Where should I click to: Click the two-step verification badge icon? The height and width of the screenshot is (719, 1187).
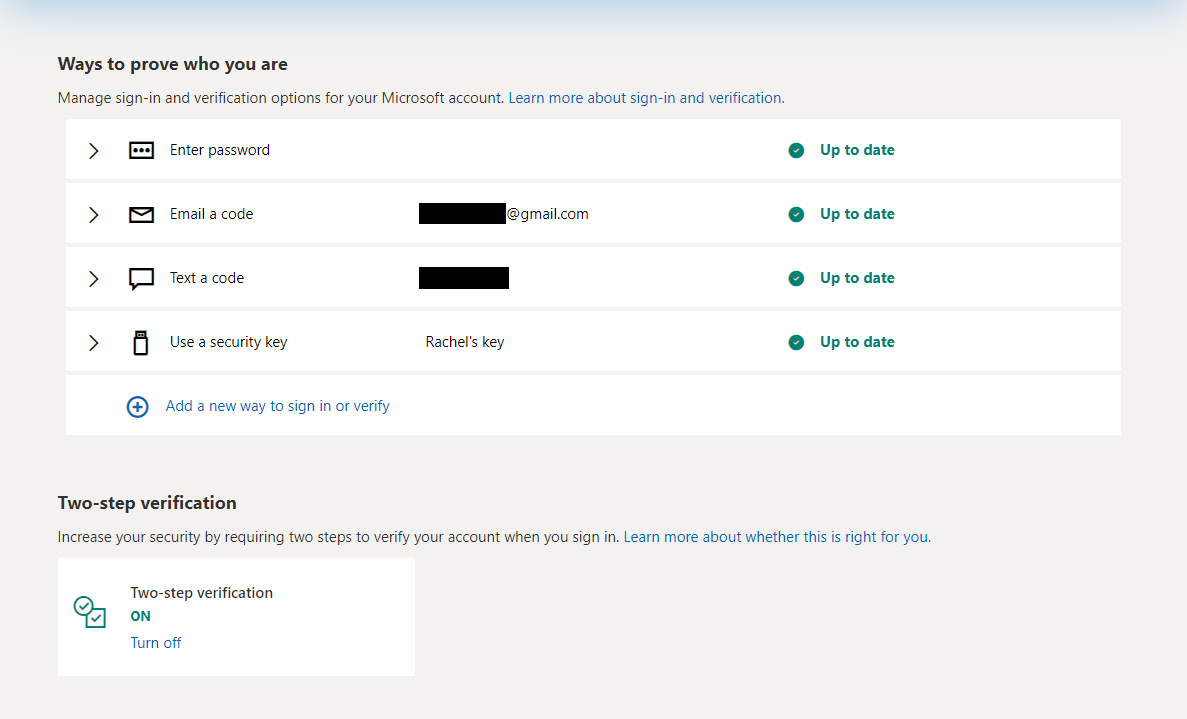click(88, 614)
